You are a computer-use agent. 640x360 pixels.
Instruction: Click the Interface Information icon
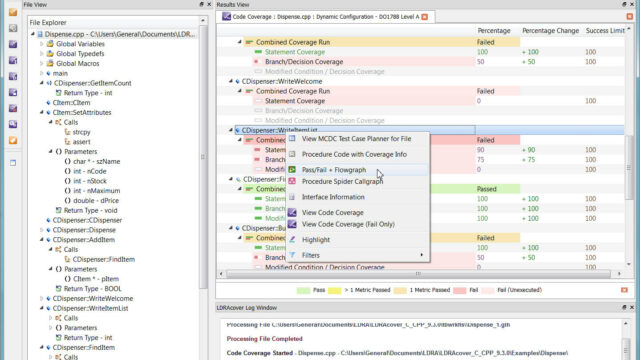(x=292, y=197)
